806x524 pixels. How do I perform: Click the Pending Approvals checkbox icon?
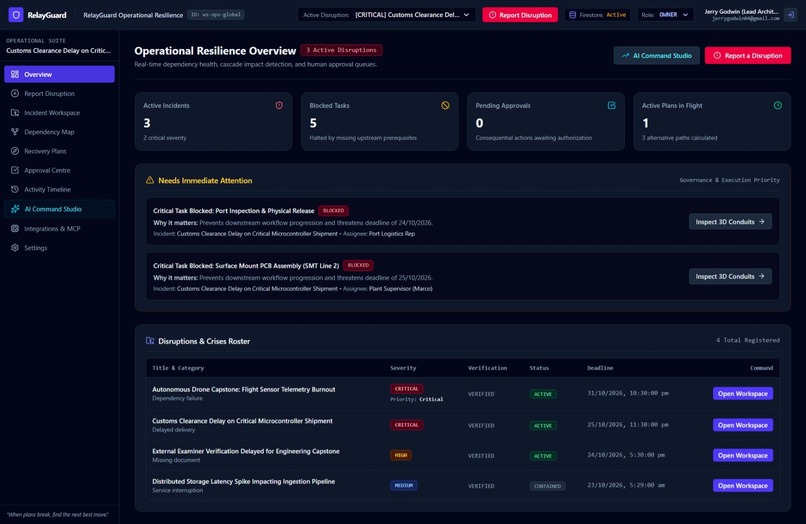click(x=612, y=105)
